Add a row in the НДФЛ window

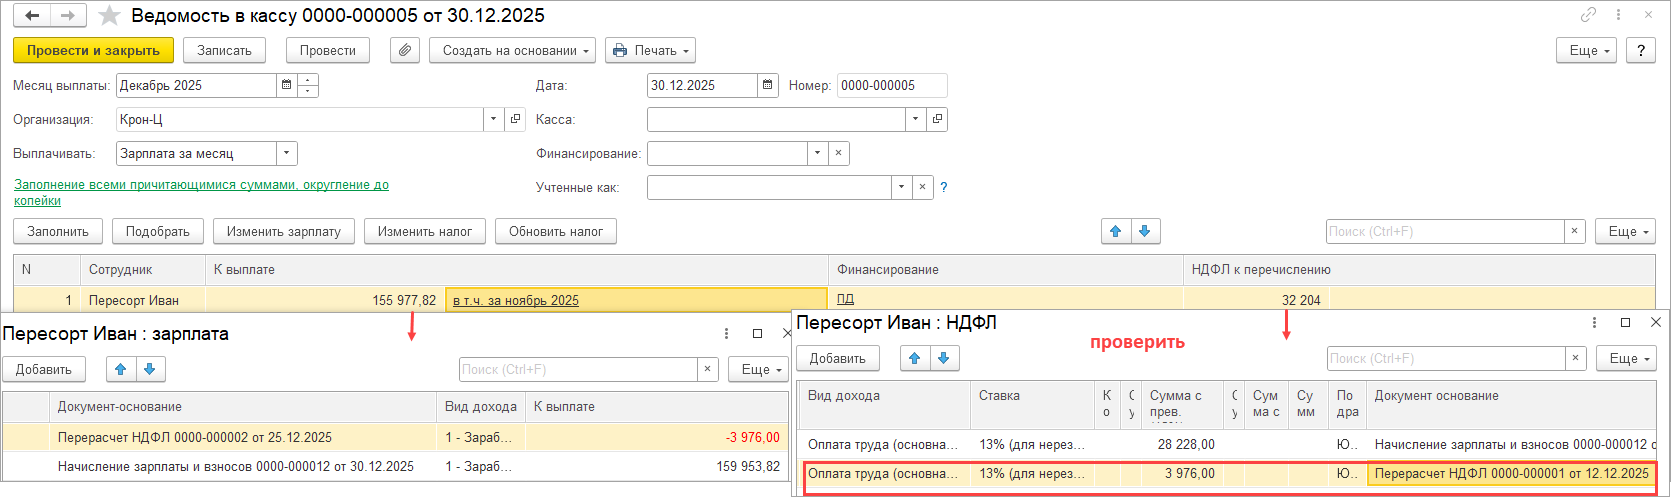(838, 358)
